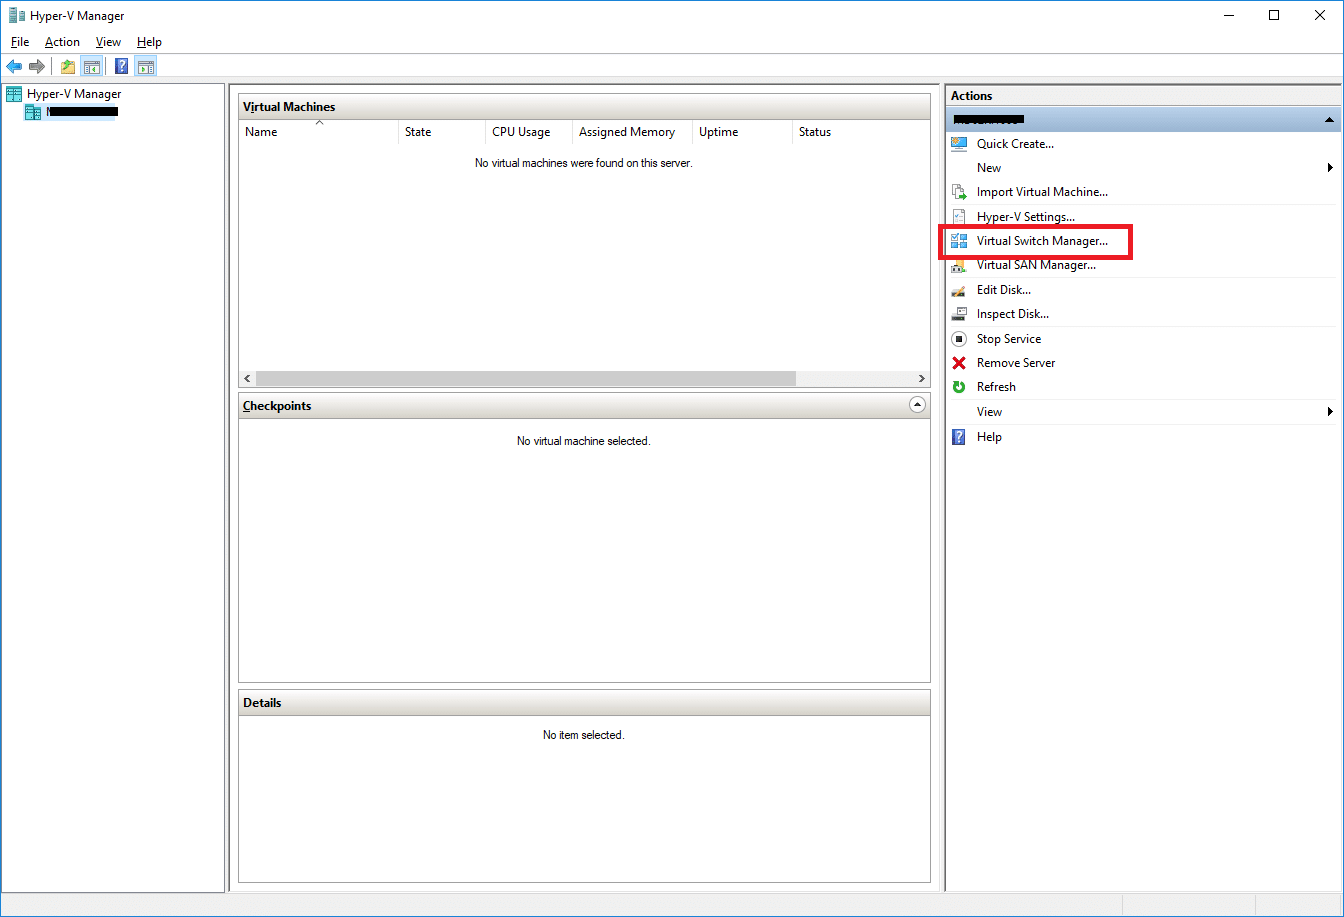Screen dimensions: 1344x917
Task: Click Refresh action text
Action: (996, 387)
